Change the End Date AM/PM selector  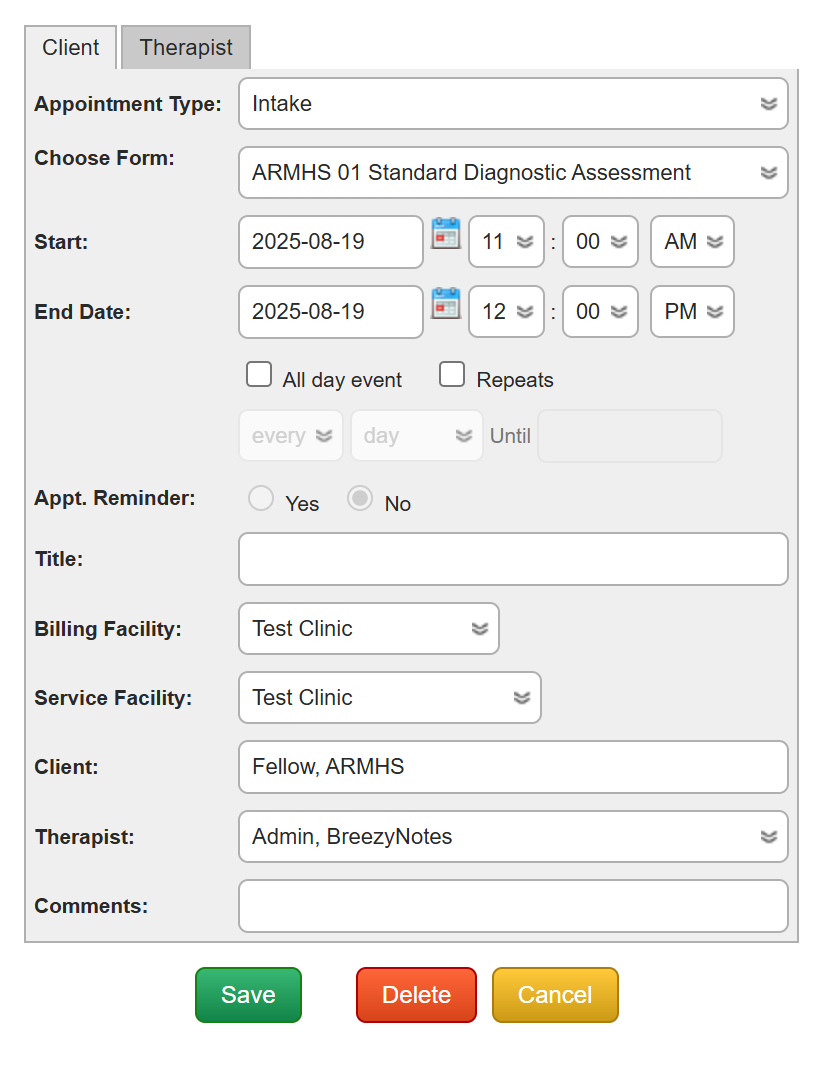(692, 311)
